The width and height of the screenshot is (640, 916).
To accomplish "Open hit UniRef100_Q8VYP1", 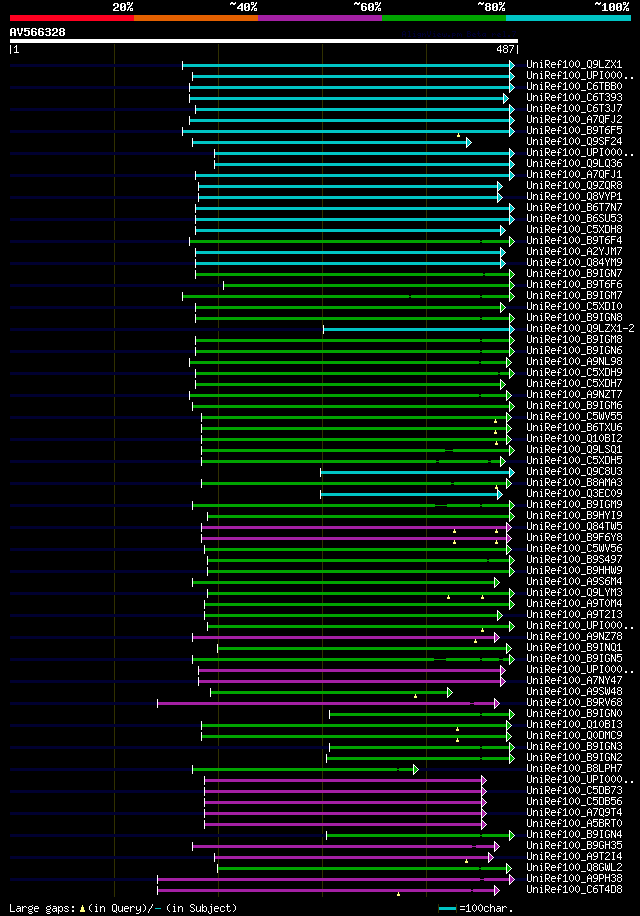I will point(574,196).
